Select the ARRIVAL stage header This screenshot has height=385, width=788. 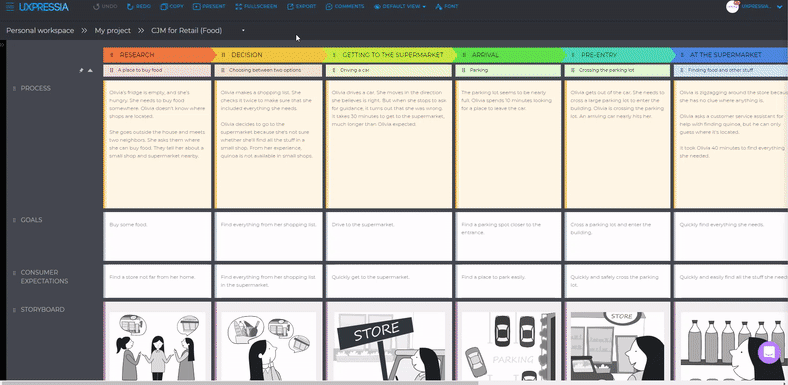509,55
